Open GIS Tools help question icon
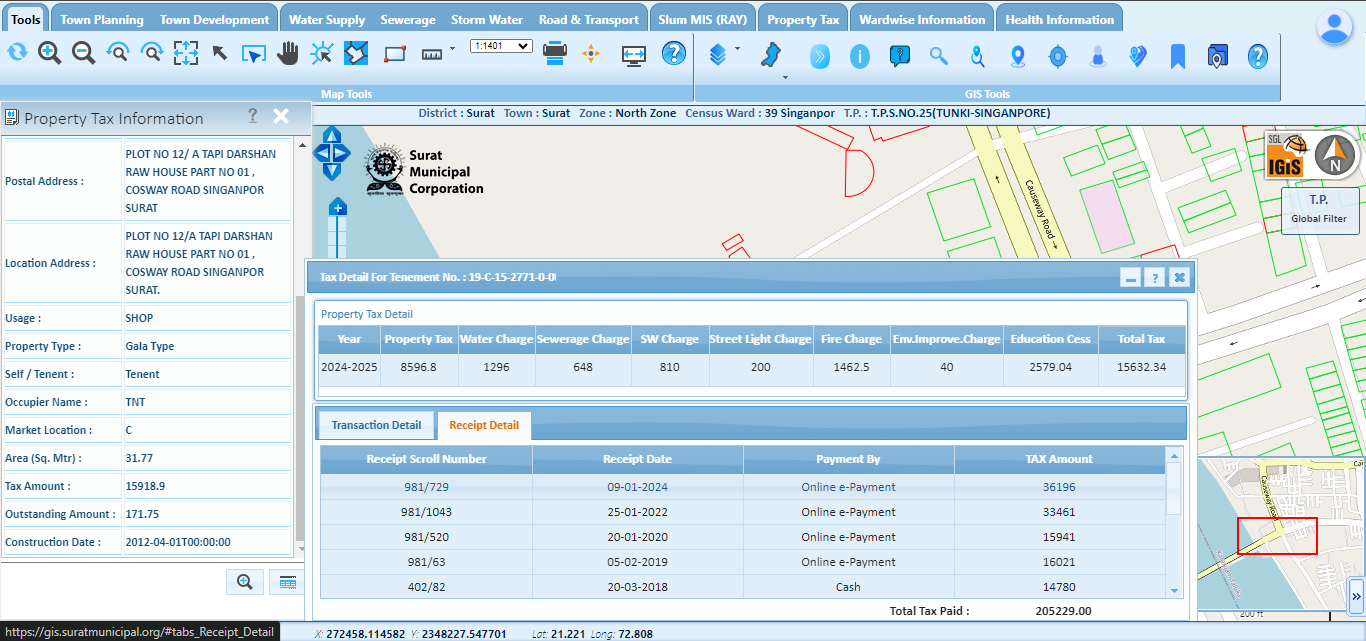 click(x=1258, y=57)
